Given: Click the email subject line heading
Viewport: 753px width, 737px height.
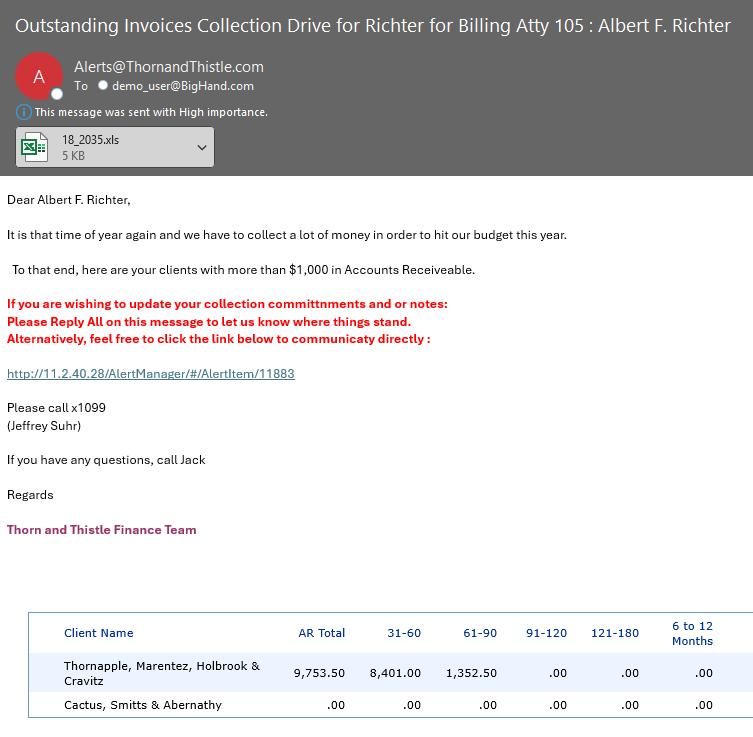Looking at the screenshot, I should tap(373, 26).
